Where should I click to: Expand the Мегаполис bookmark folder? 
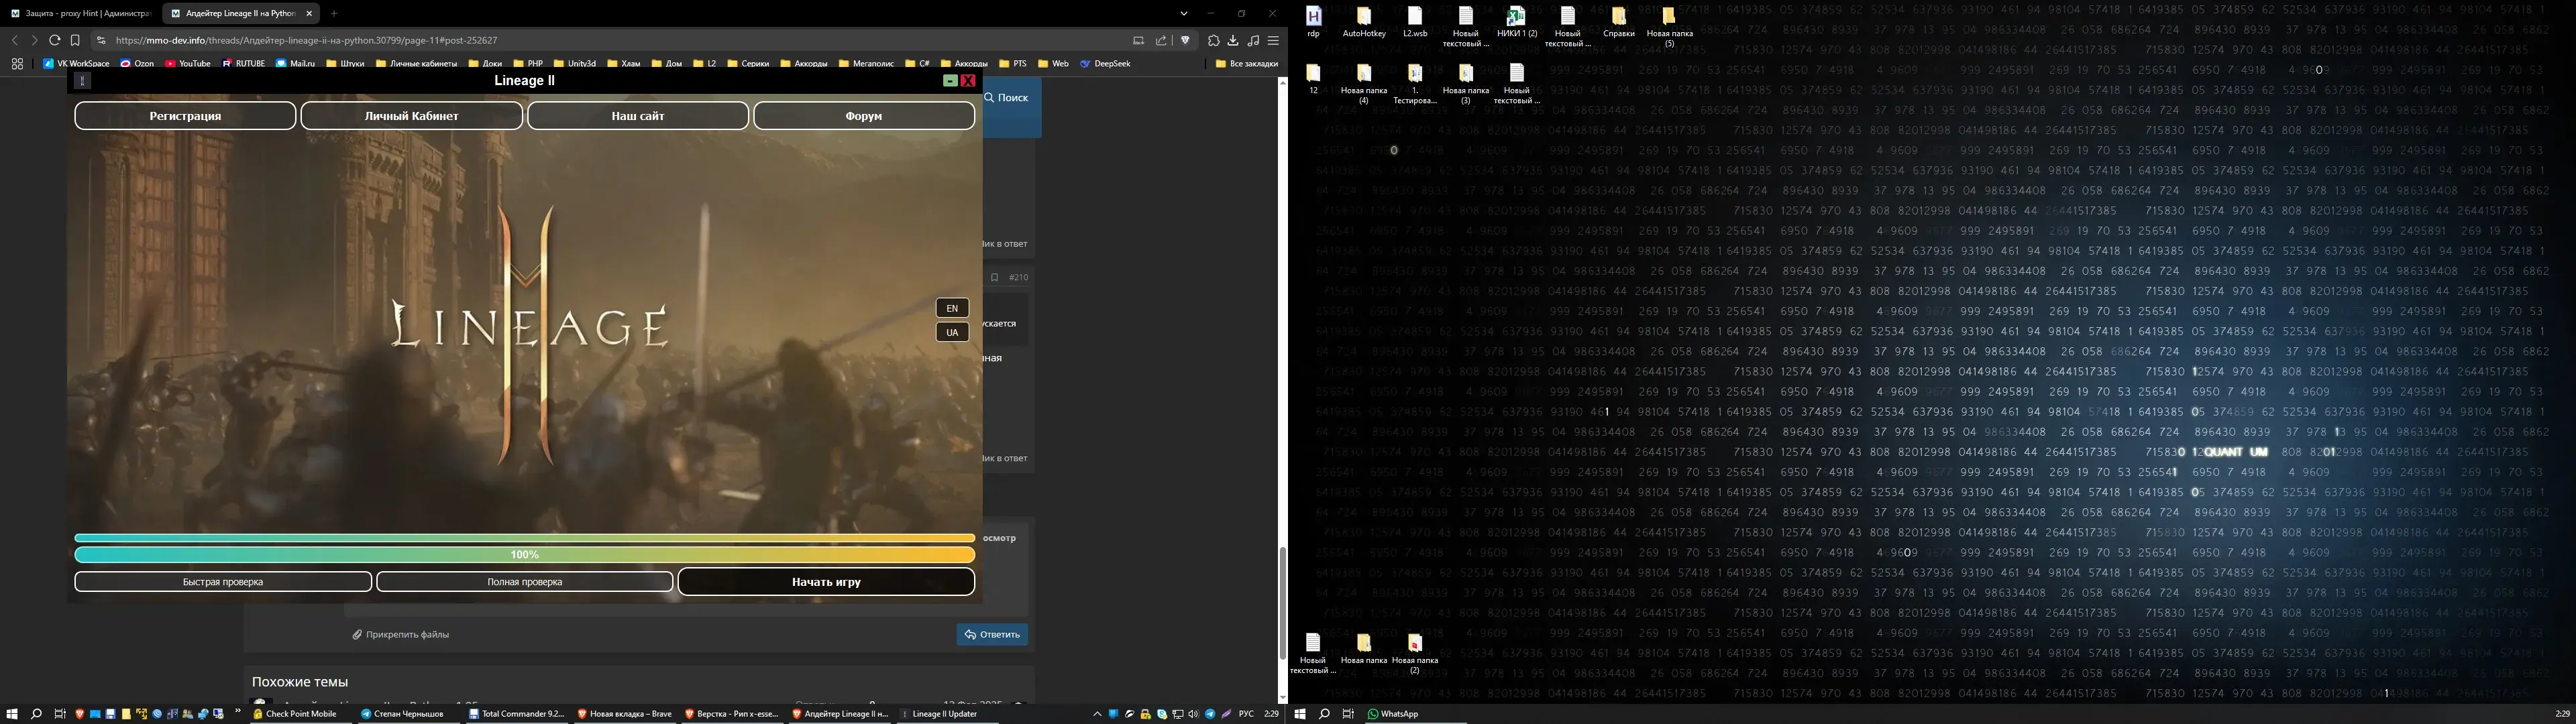click(x=866, y=64)
